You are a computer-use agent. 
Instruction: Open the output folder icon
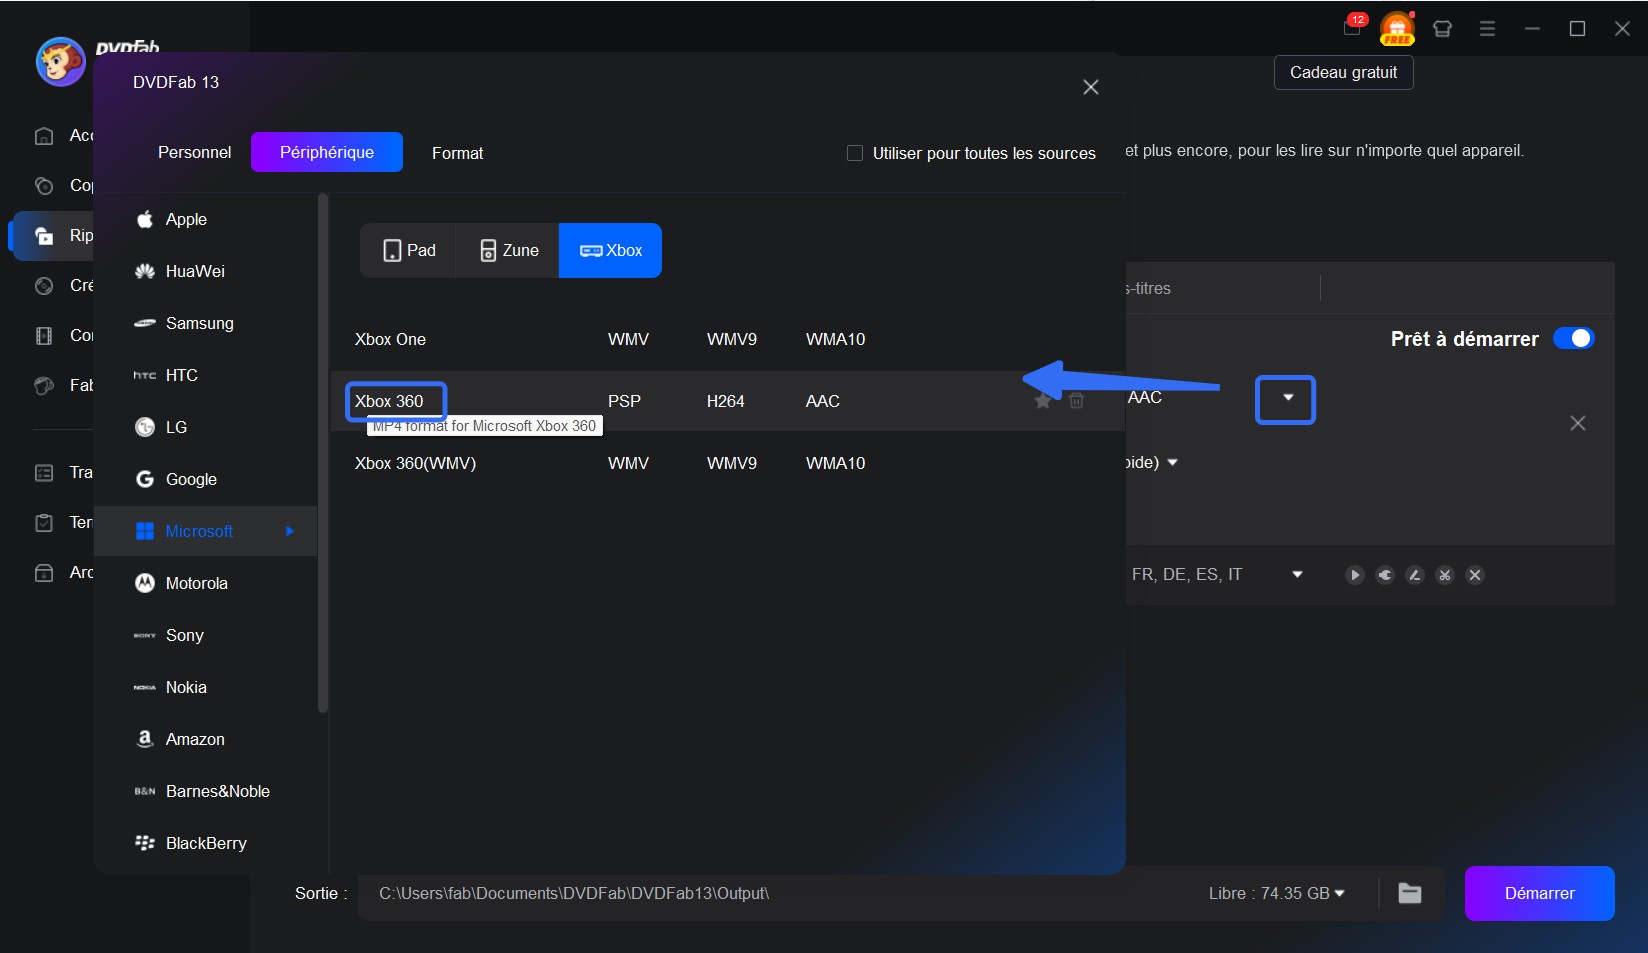[1410, 893]
